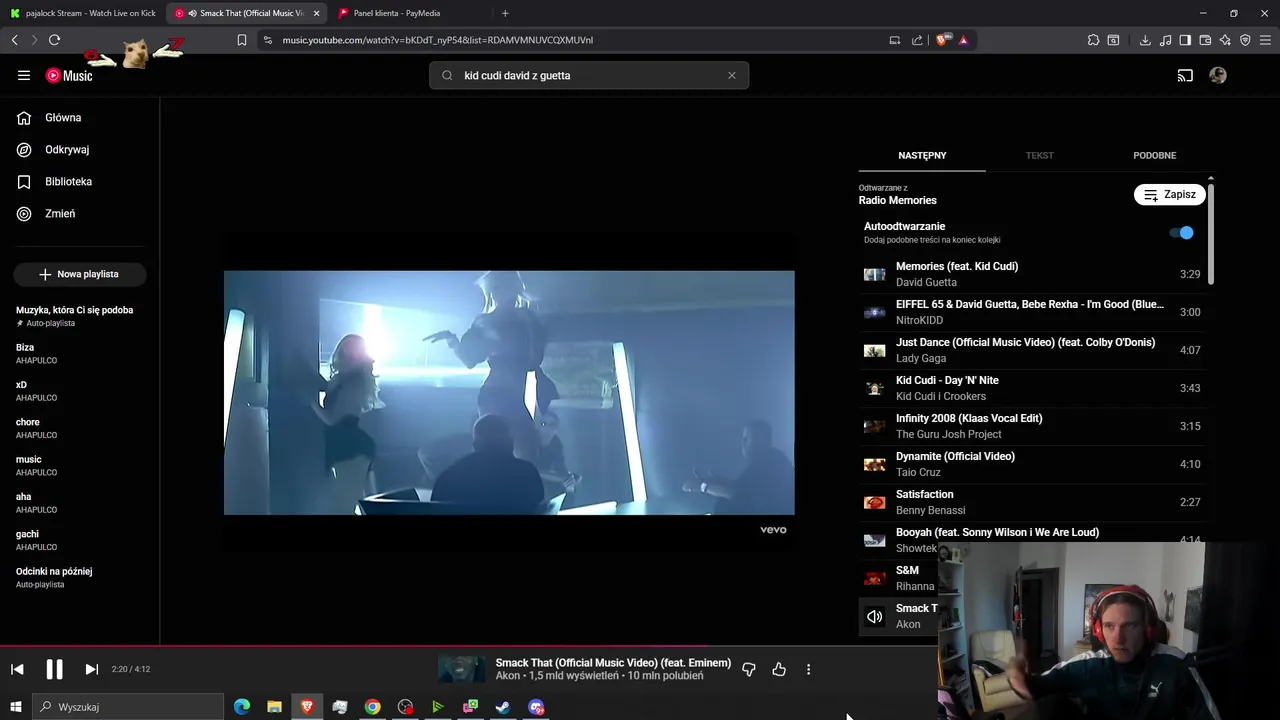Click the YouTube Music logo
This screenshot has width=1280, height=720.
point(69,75)
